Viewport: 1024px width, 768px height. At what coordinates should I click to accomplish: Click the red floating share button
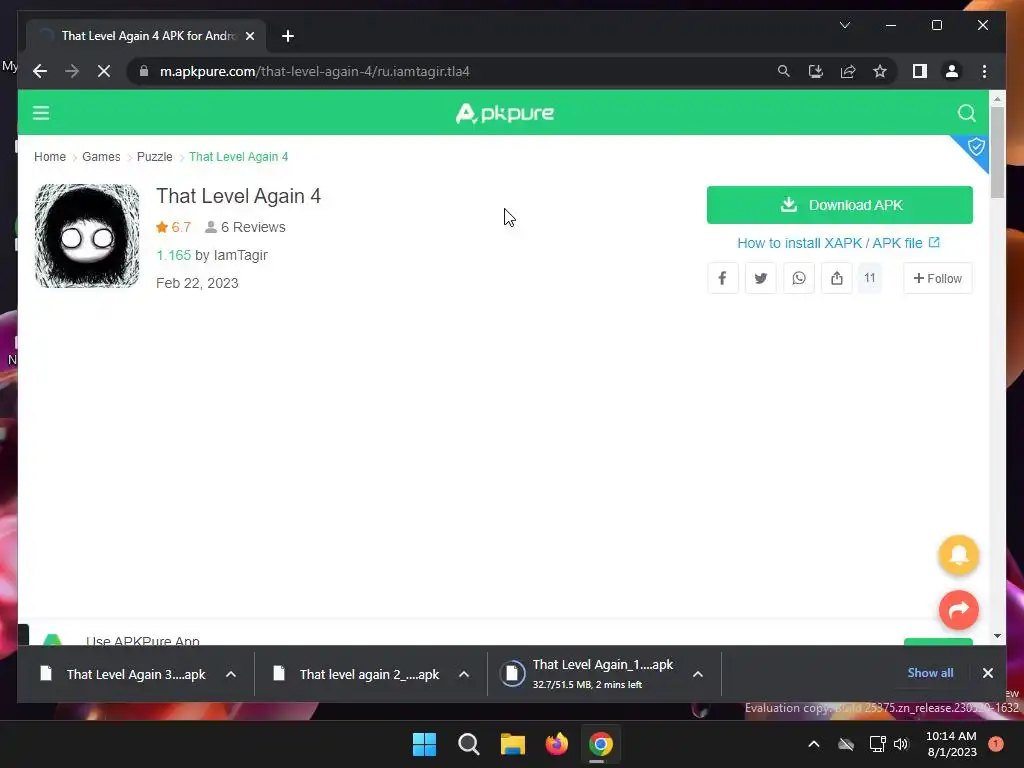(x=958, y=610)
